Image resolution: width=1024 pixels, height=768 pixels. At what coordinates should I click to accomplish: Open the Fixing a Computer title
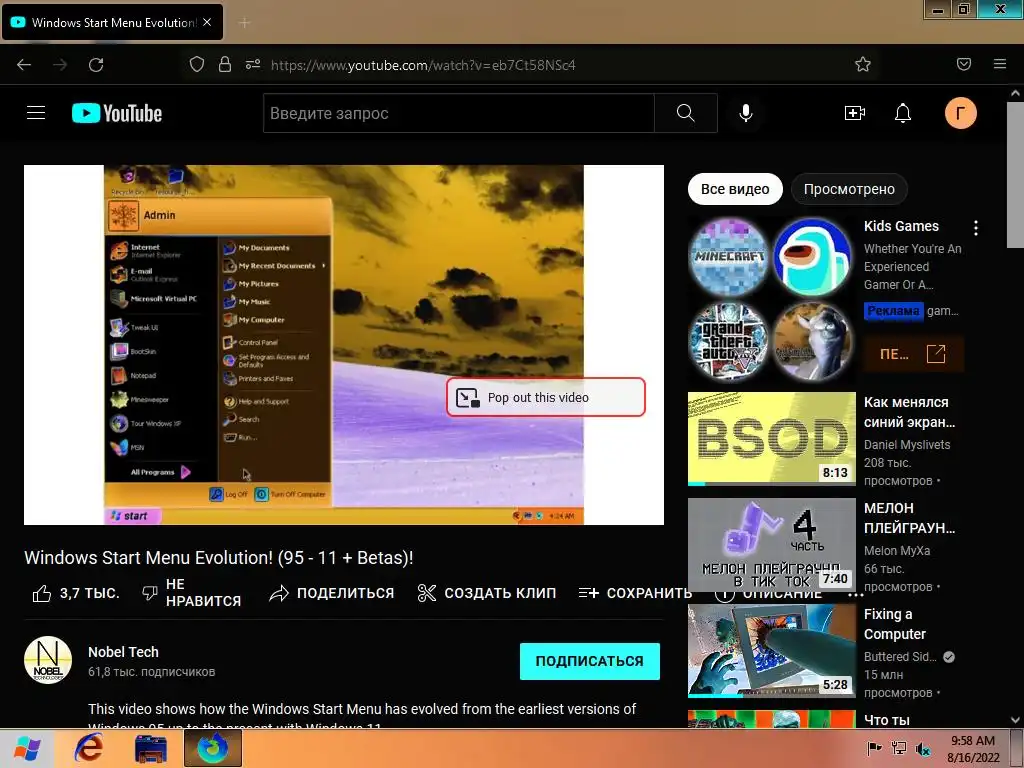[895, 624]
